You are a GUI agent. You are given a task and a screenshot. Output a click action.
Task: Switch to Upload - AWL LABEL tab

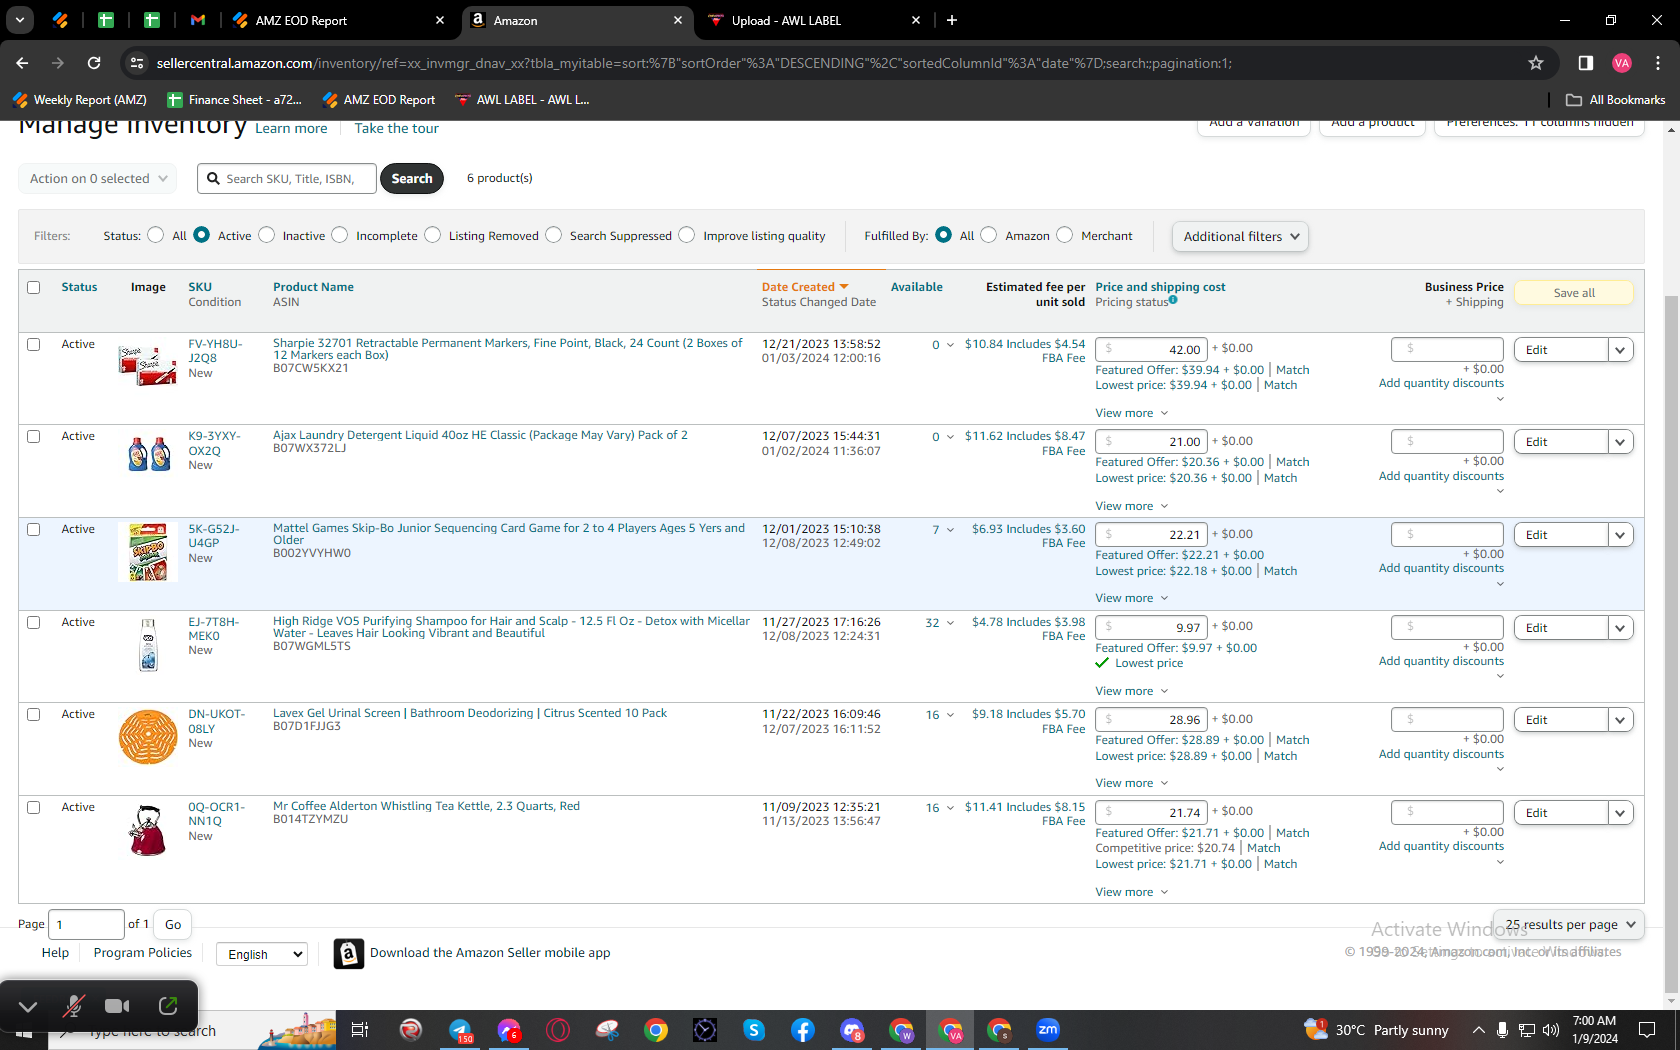pos(815,20)
